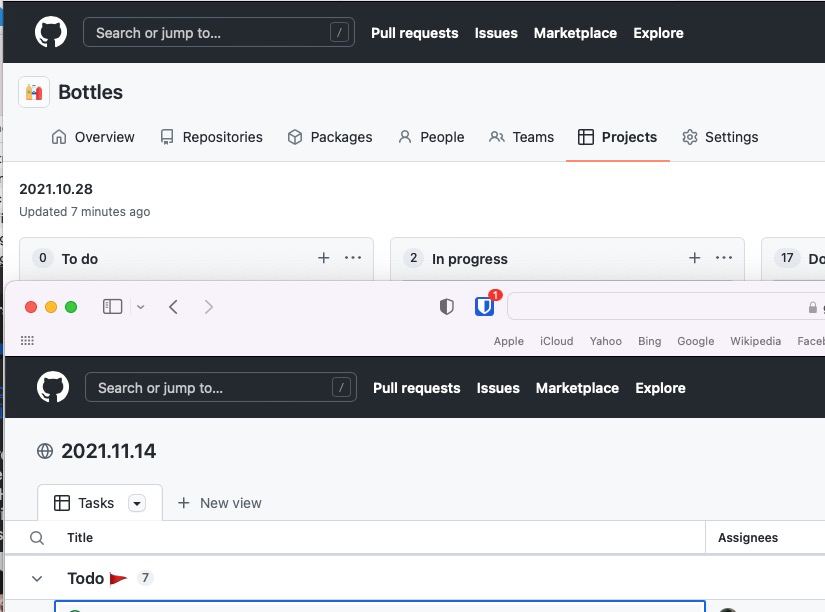The height and width of the screenshot is (612, 825).
Task: Open Wikipedia bookmark
Action: click(756, 341)
